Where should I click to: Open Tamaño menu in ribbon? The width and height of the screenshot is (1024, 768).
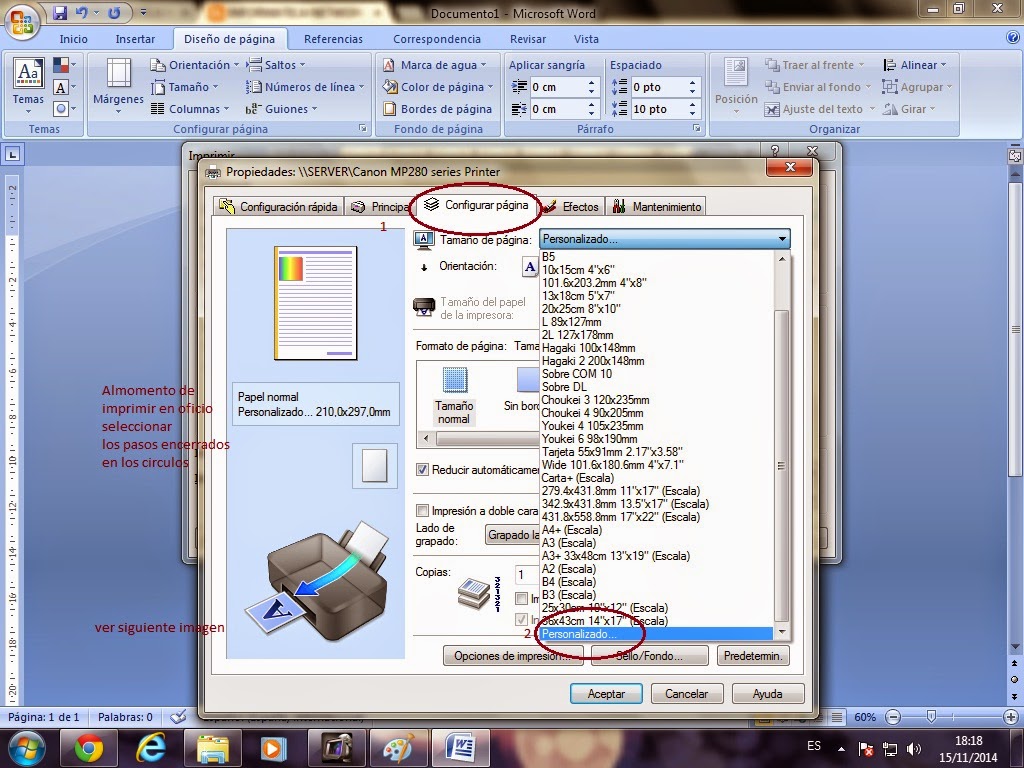(185, 87)
